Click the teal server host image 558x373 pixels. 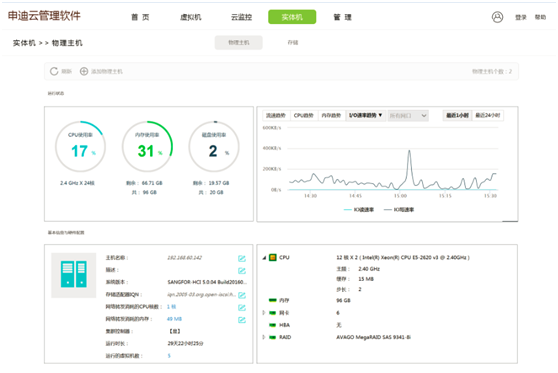[74, 275]
